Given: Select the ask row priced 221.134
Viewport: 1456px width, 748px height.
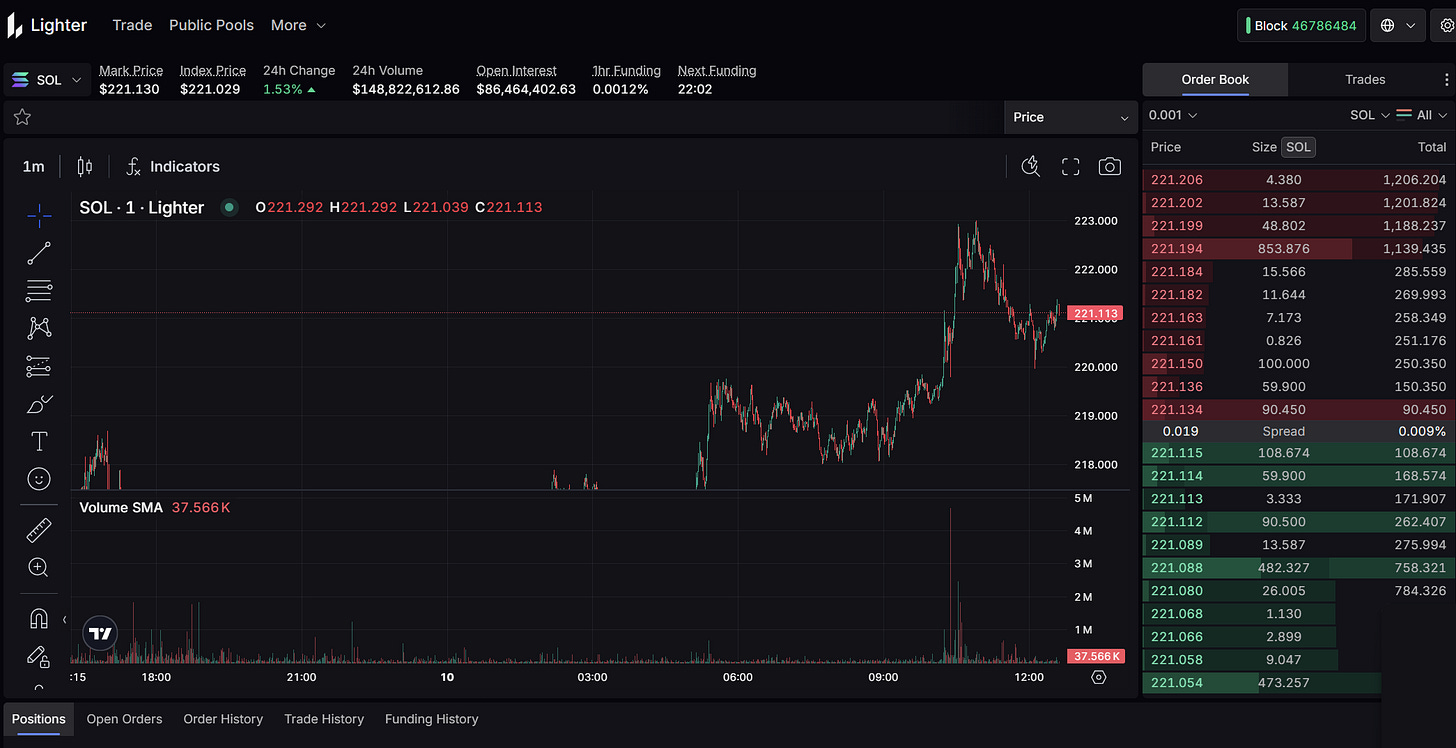Looking at the screenshot, I should (1298, 409).
